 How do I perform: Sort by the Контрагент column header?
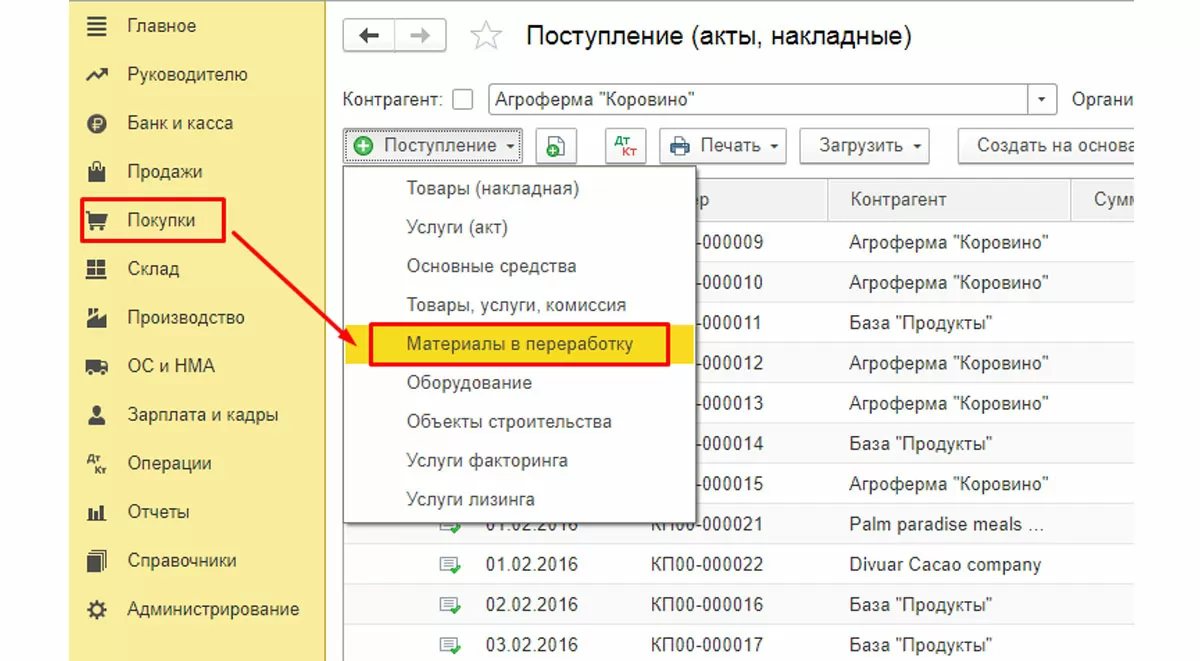949,200
